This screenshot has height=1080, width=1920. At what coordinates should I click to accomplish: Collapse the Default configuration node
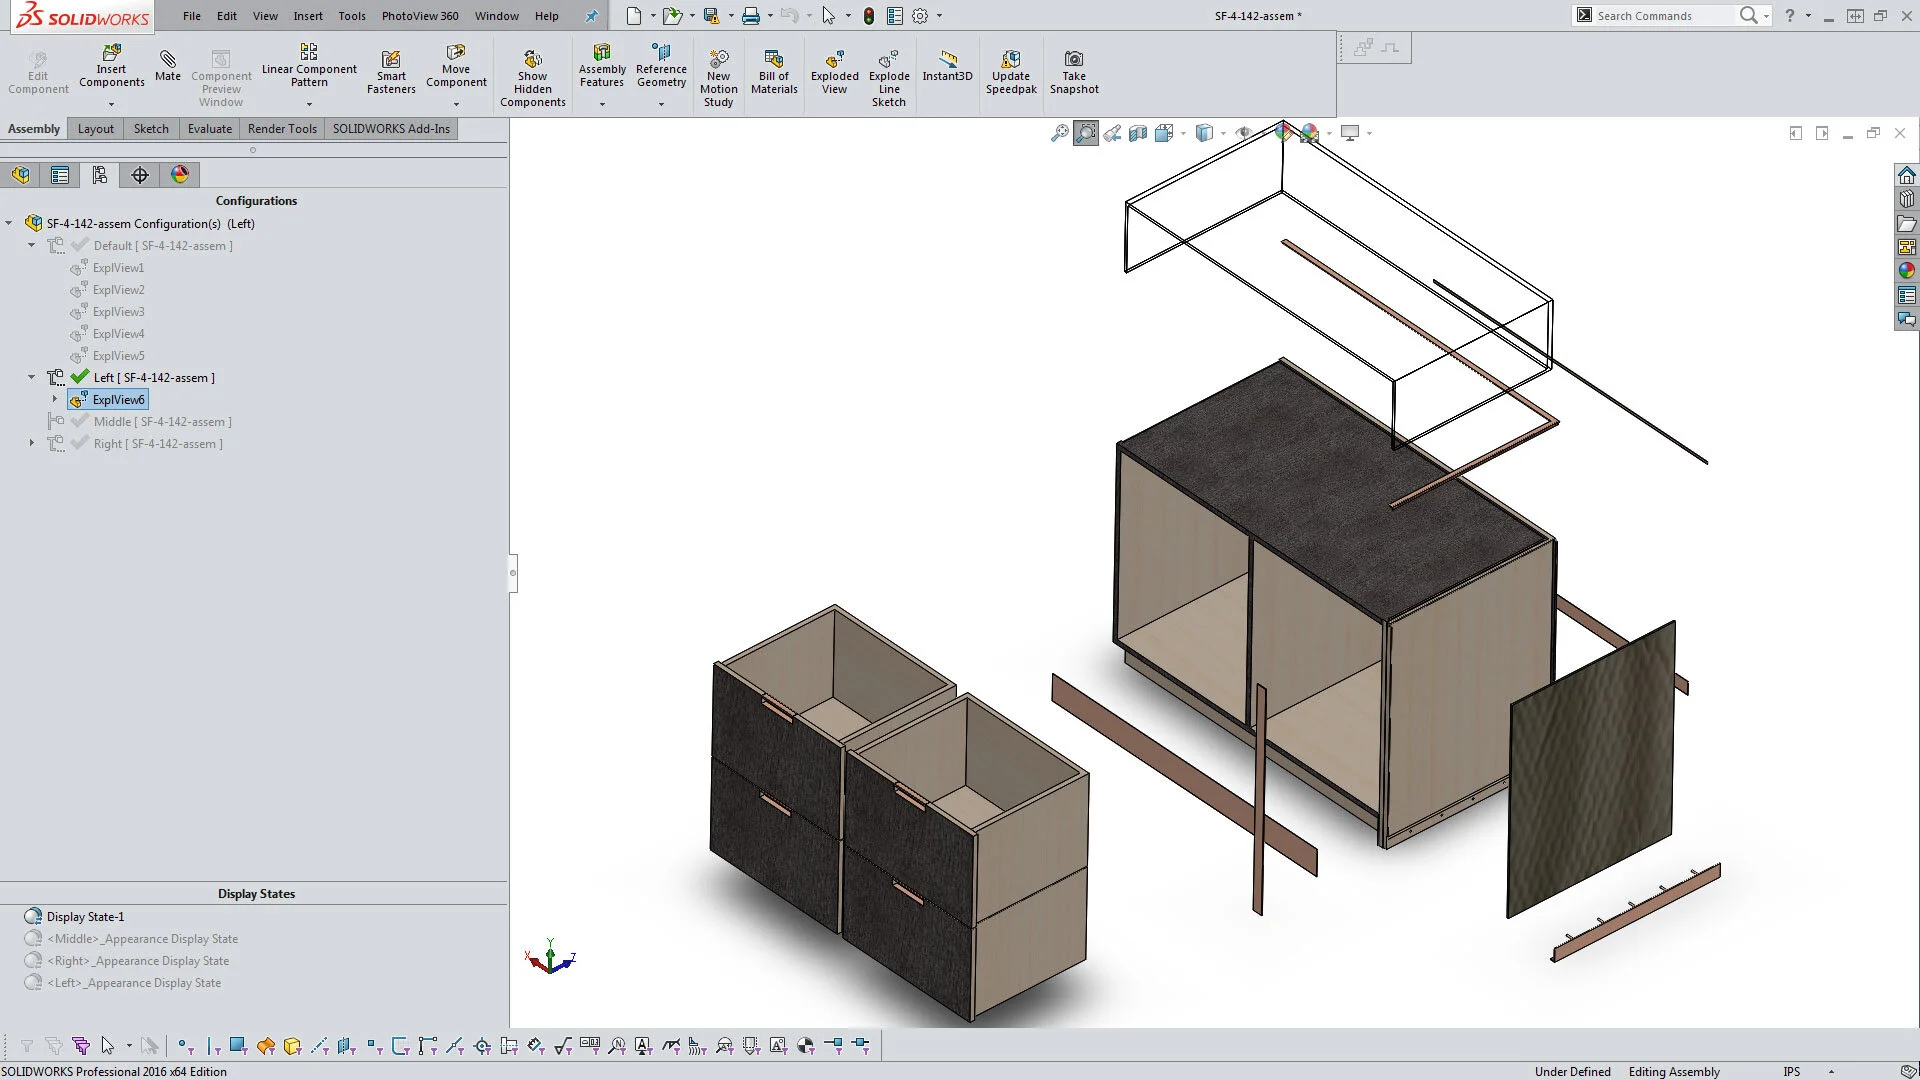click(x=31, y=245)
